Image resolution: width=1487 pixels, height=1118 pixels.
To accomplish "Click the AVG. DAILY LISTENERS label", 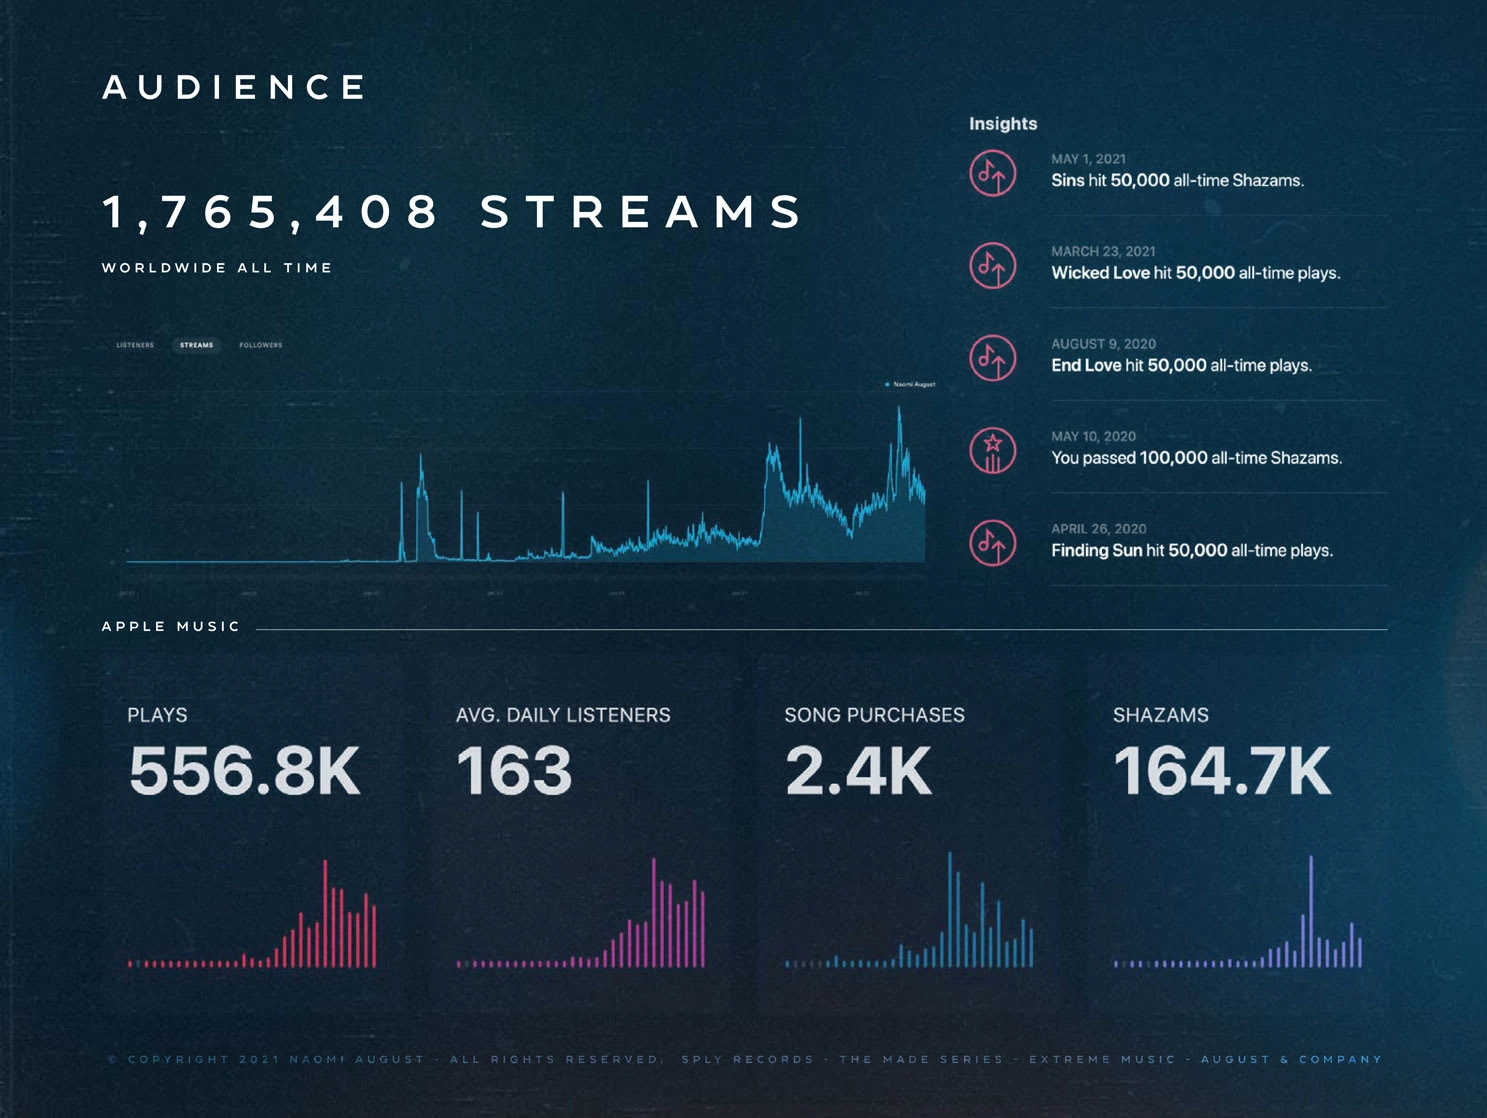I will [563, 715].
